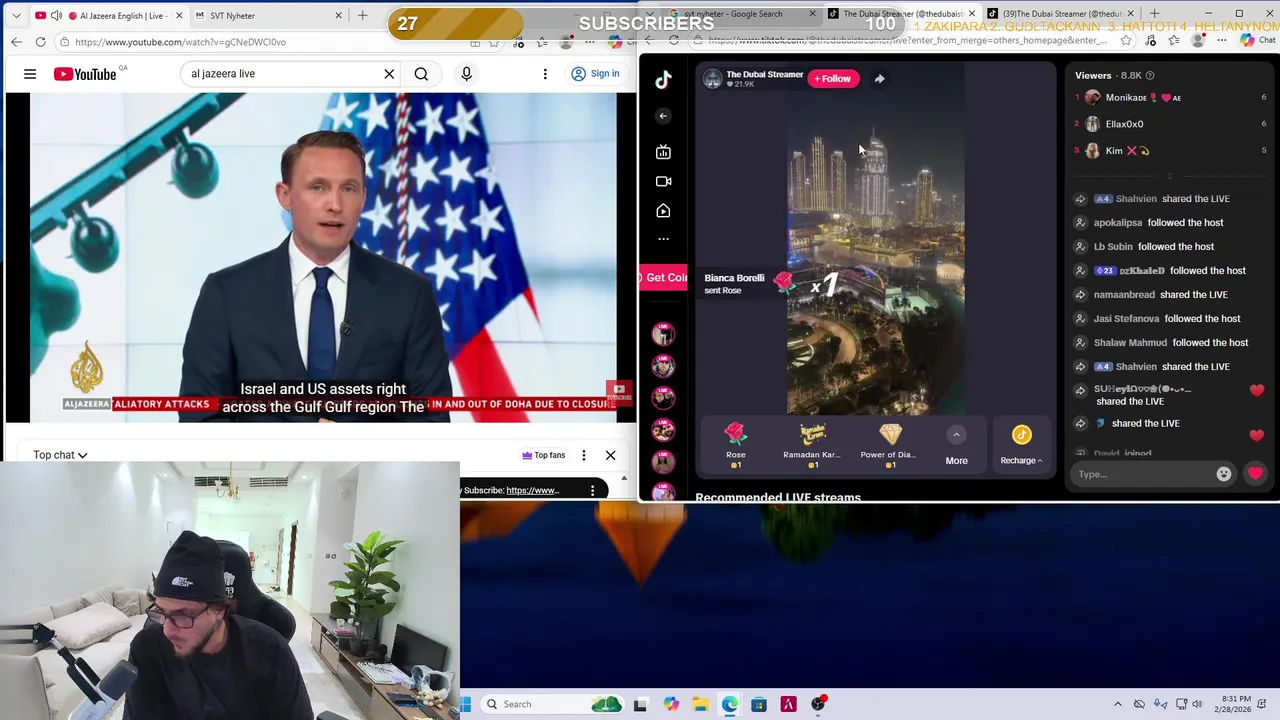Viewport: 1280px width, 720px height.
Task: Click the Viewers info question mark icon
Action: click(1150, 75)
